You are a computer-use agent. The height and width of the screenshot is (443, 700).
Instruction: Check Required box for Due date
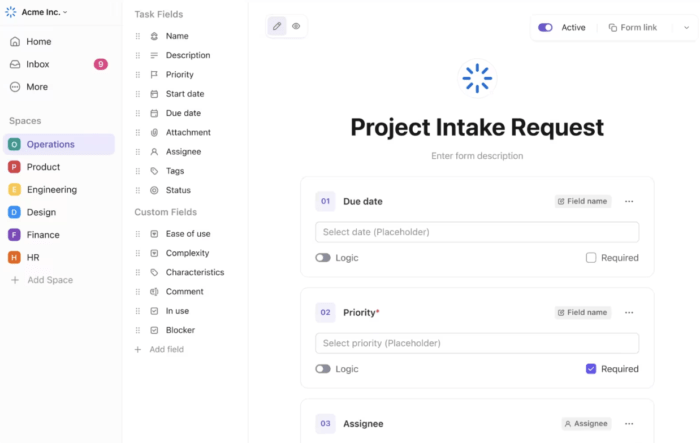(x=591, y=258)
